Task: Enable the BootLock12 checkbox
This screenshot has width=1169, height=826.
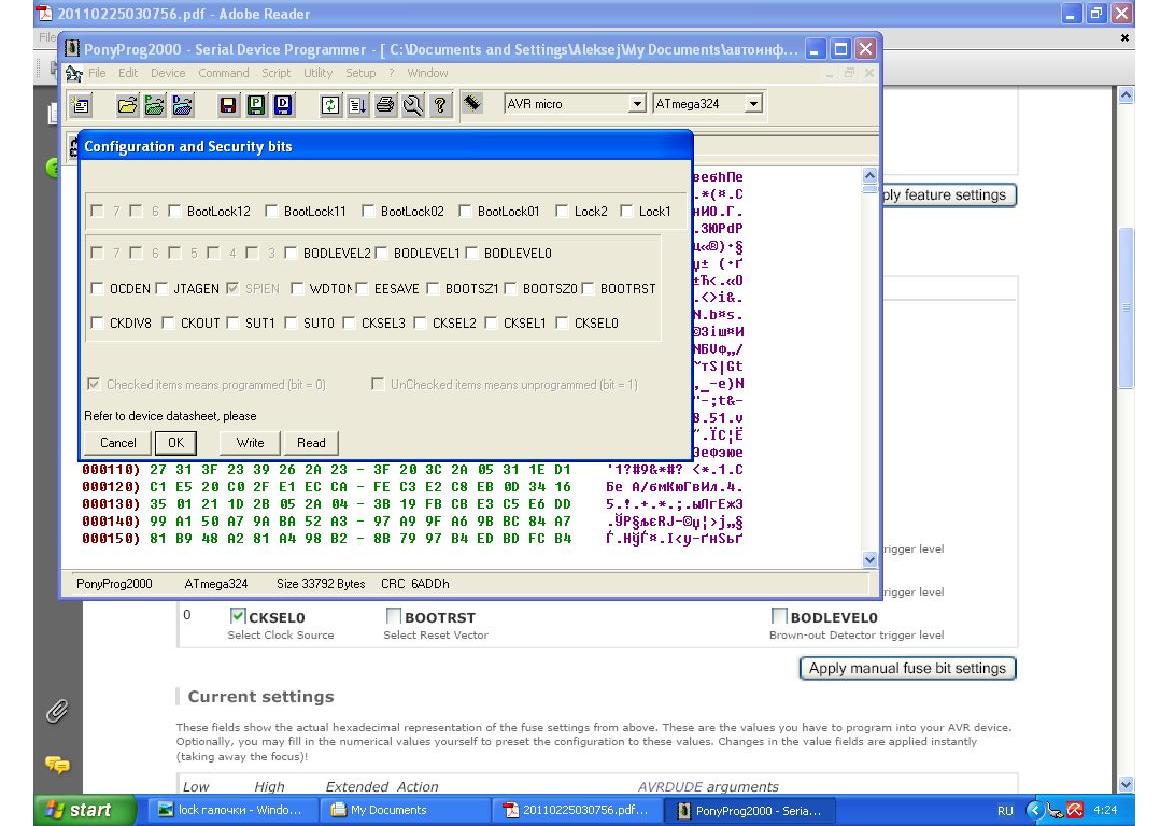Action: [175, 211]
